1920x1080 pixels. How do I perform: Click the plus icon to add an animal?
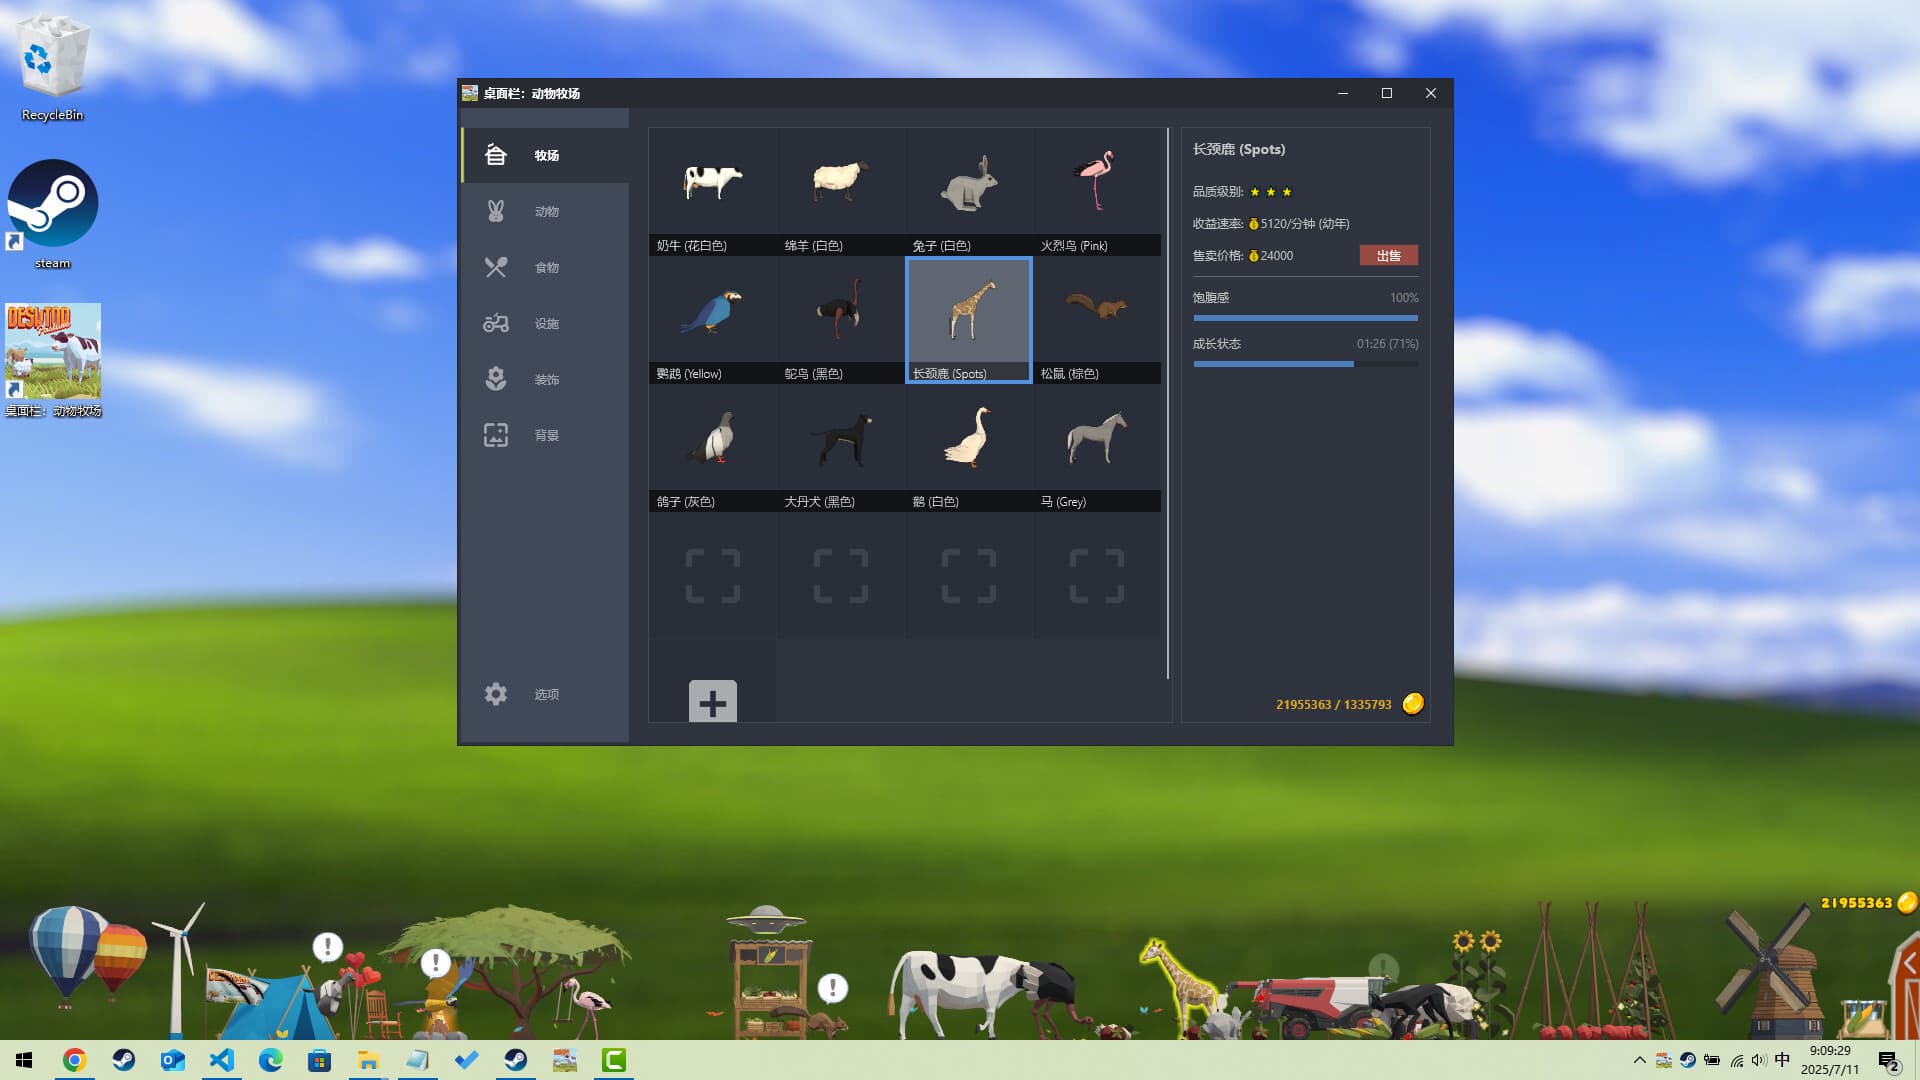tap(712, 702)
